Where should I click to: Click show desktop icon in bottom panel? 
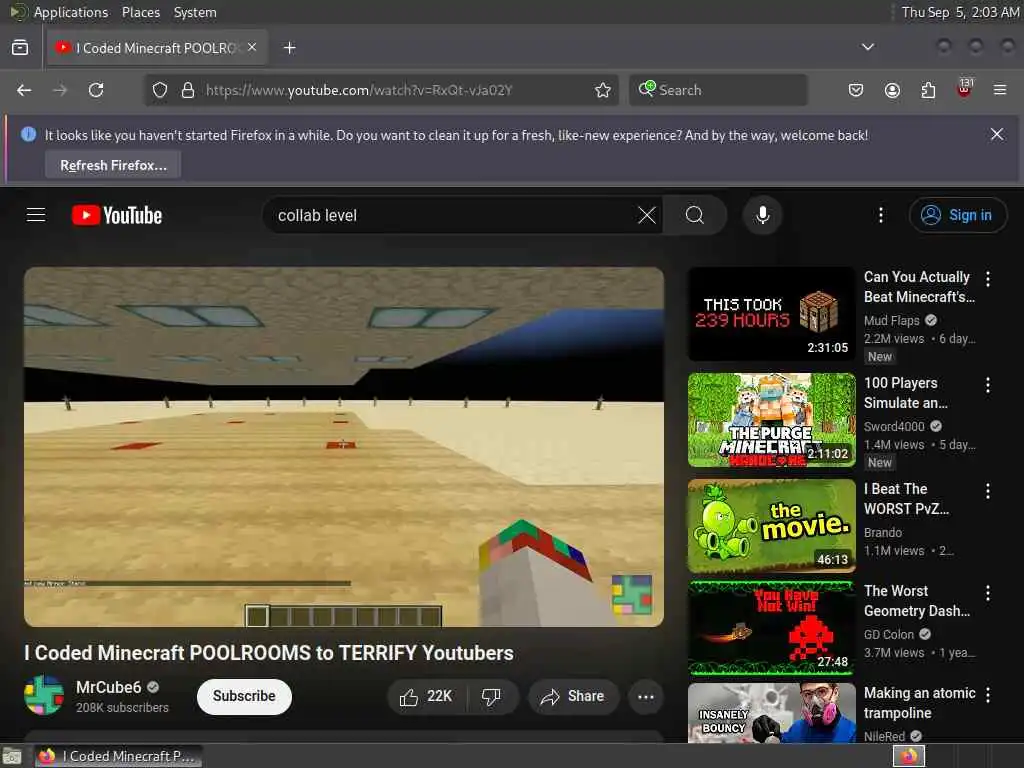pyautogui.click(x=12, y=757)
